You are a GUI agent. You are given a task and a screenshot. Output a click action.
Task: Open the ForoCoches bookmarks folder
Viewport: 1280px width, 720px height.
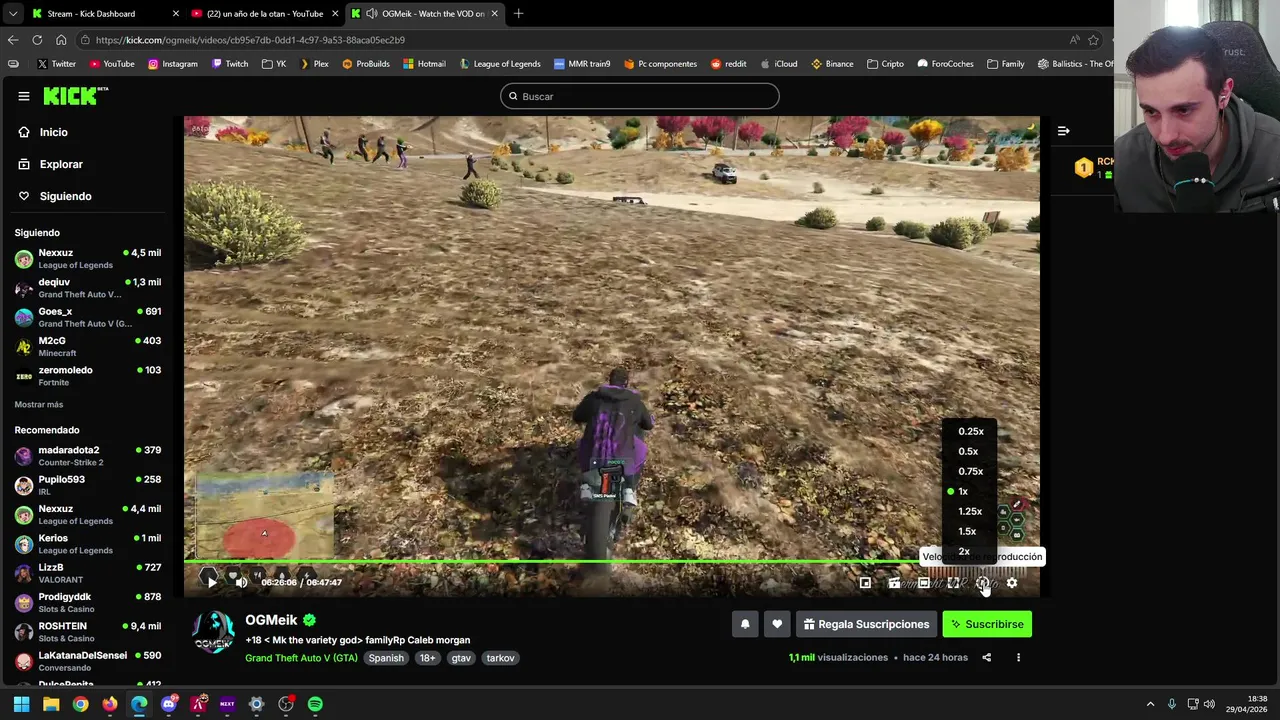pos(945,64)
